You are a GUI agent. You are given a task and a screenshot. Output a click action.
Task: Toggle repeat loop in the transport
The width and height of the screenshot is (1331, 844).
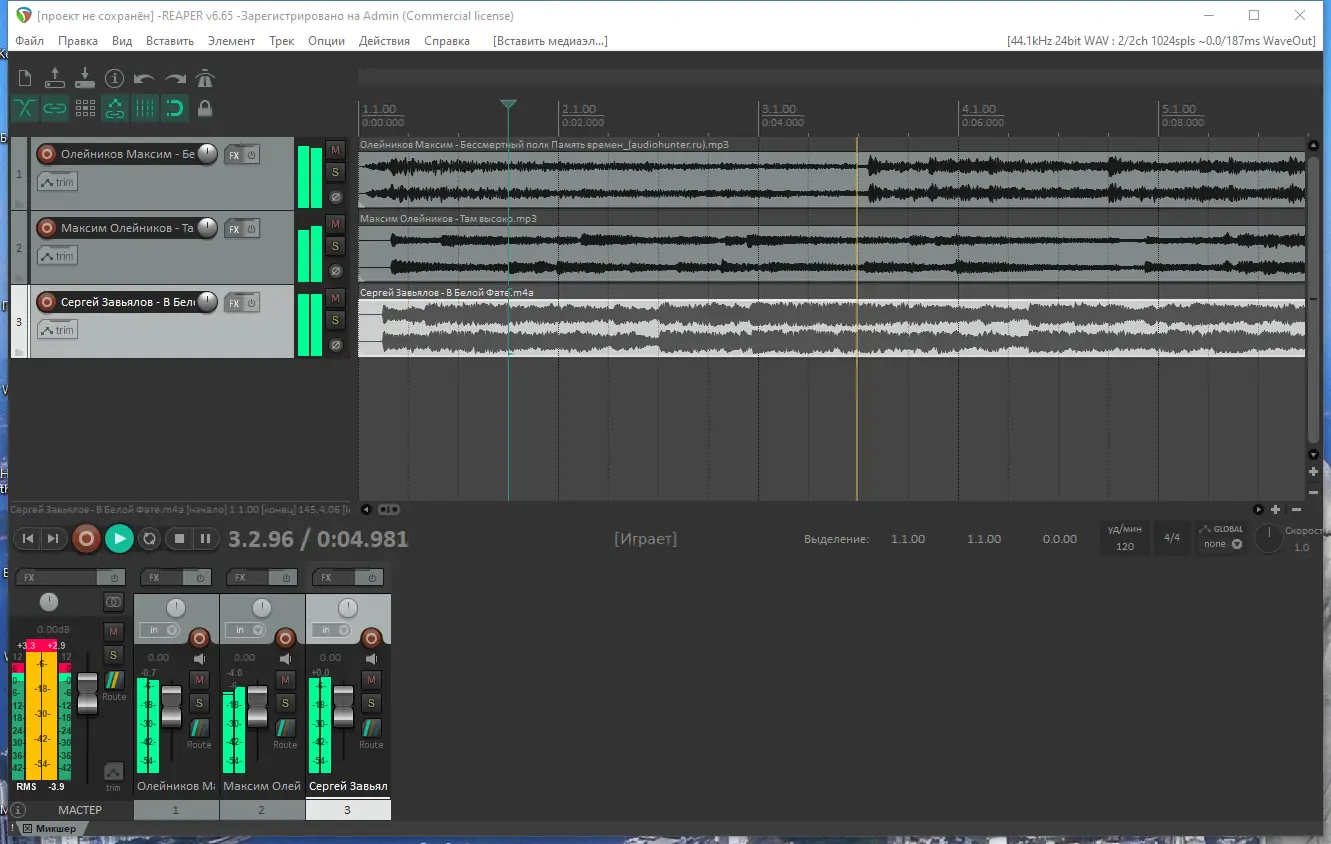point(150,539)
